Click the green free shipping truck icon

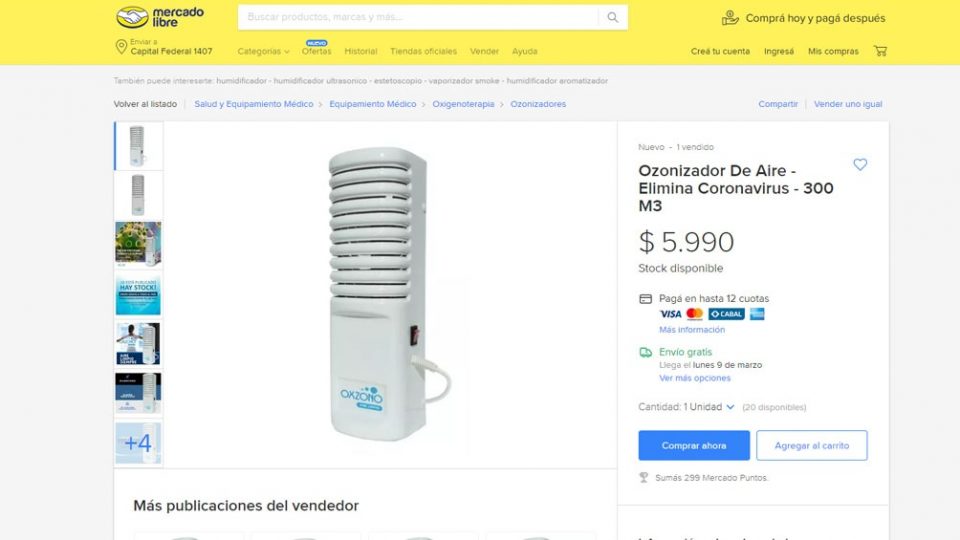coord(645,352)
